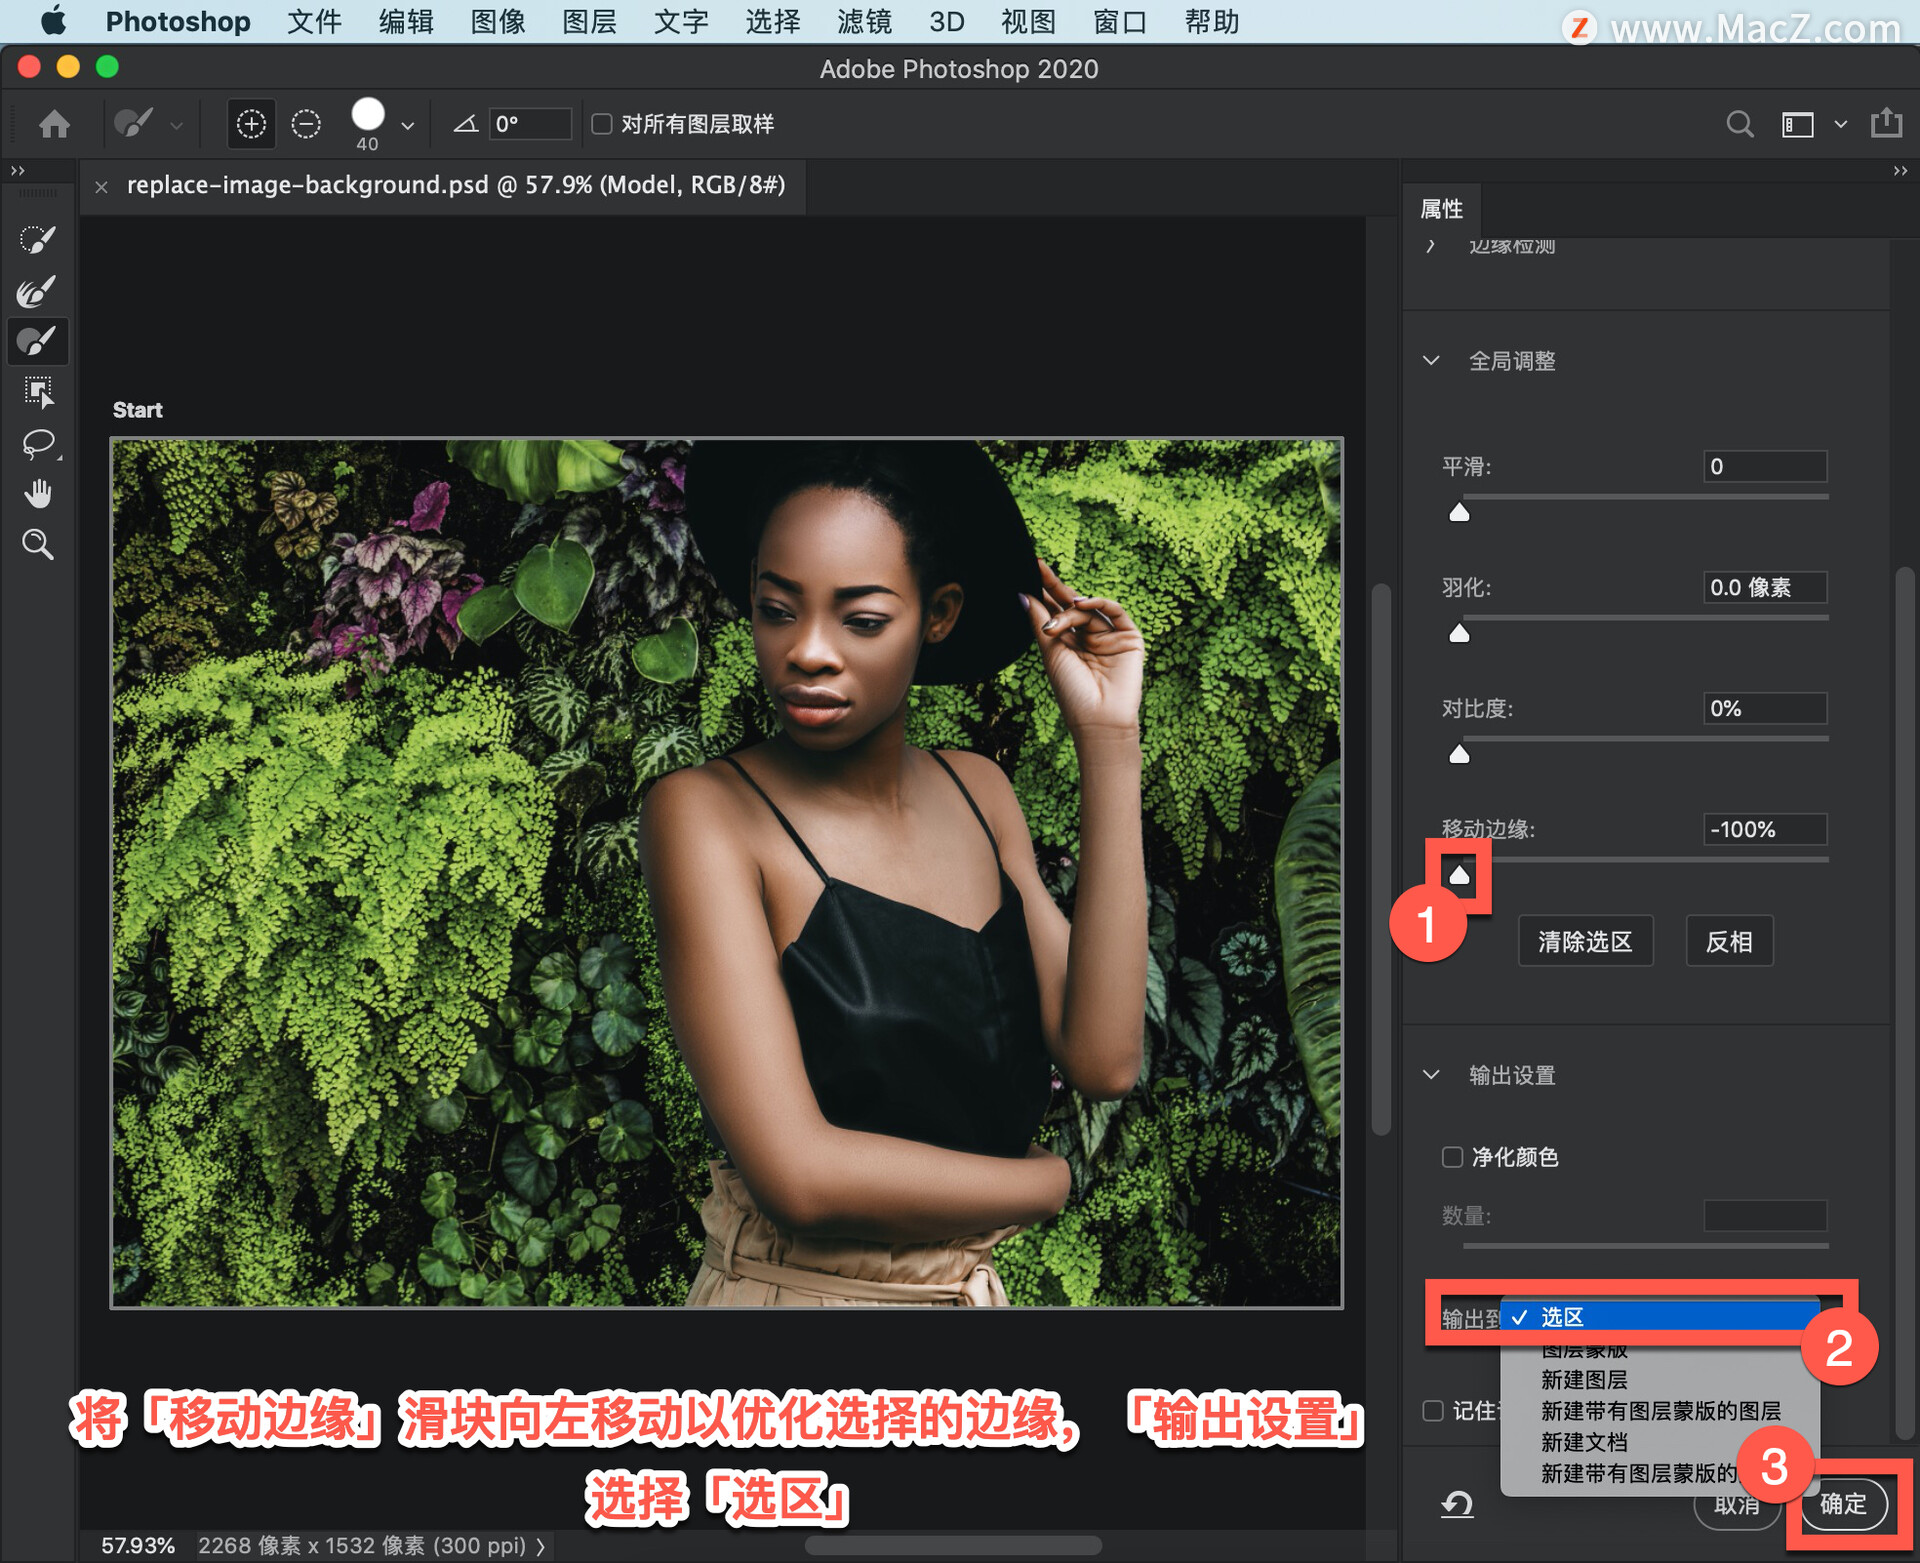Select the Lasso tool
This screenshot has width=1920, height=1563.
click(37, 443)
